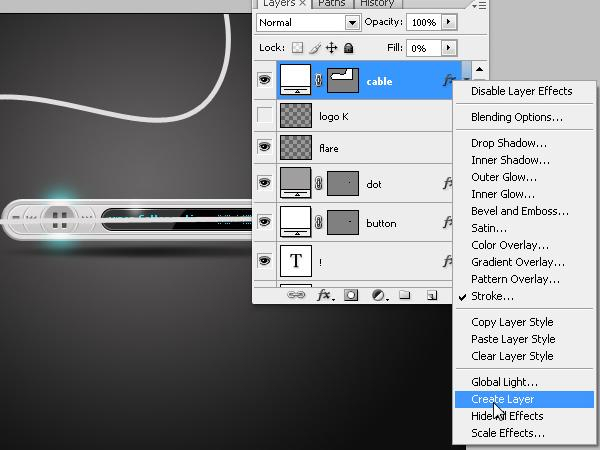The image size is (600, 450).
Task: Click the link layers icon at panel bottom
Action: [x=296, y=295]
